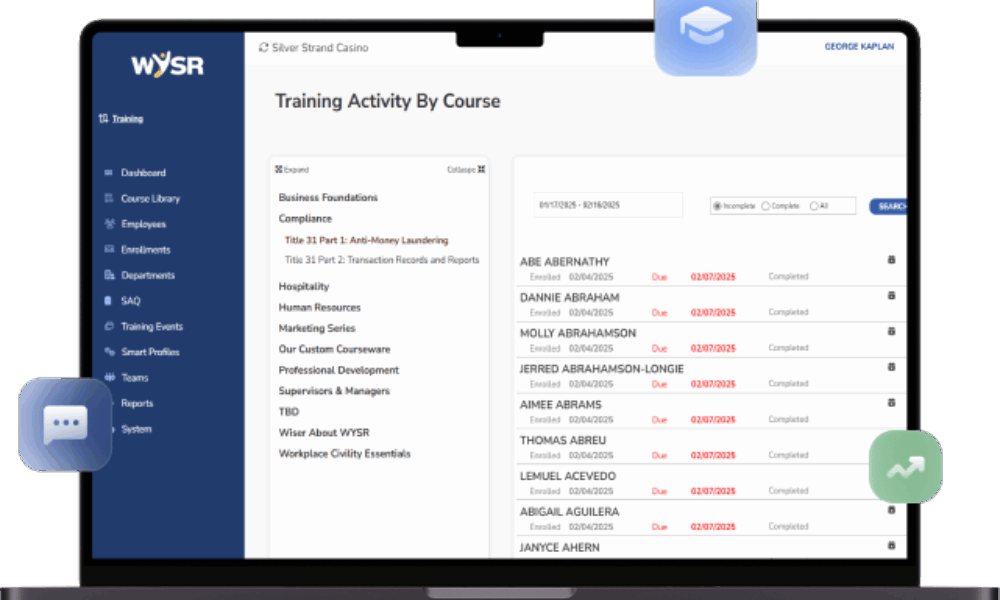
Task: Expand the Hospitality course category
Action: tap(304, 287)
